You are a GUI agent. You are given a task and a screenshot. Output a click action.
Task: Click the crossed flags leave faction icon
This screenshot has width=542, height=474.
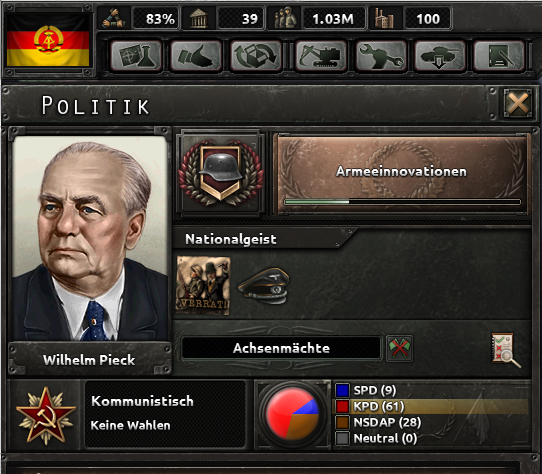coord(399,348)
